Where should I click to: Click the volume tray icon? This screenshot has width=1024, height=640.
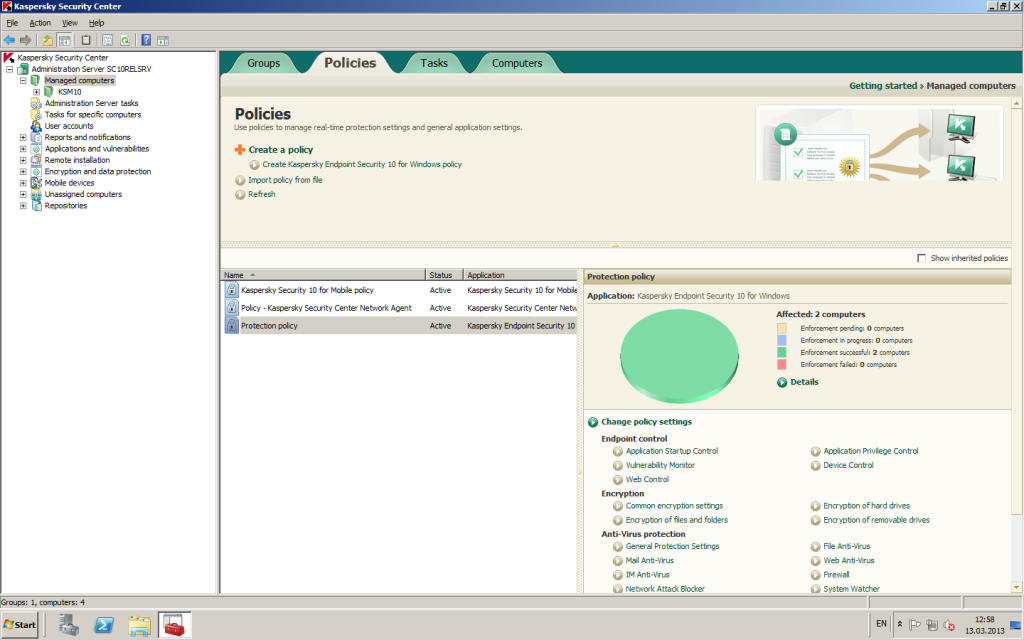coord(949,625)
